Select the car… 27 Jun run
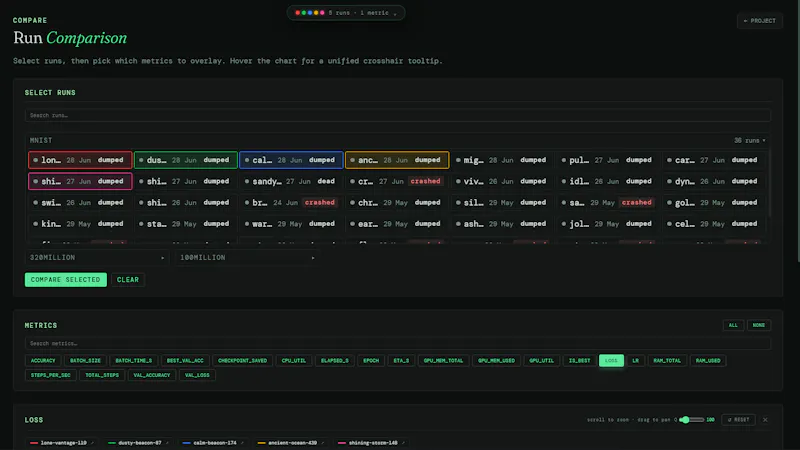The height and width of the screenshot is (450, 800). click(x=714, y=160)
